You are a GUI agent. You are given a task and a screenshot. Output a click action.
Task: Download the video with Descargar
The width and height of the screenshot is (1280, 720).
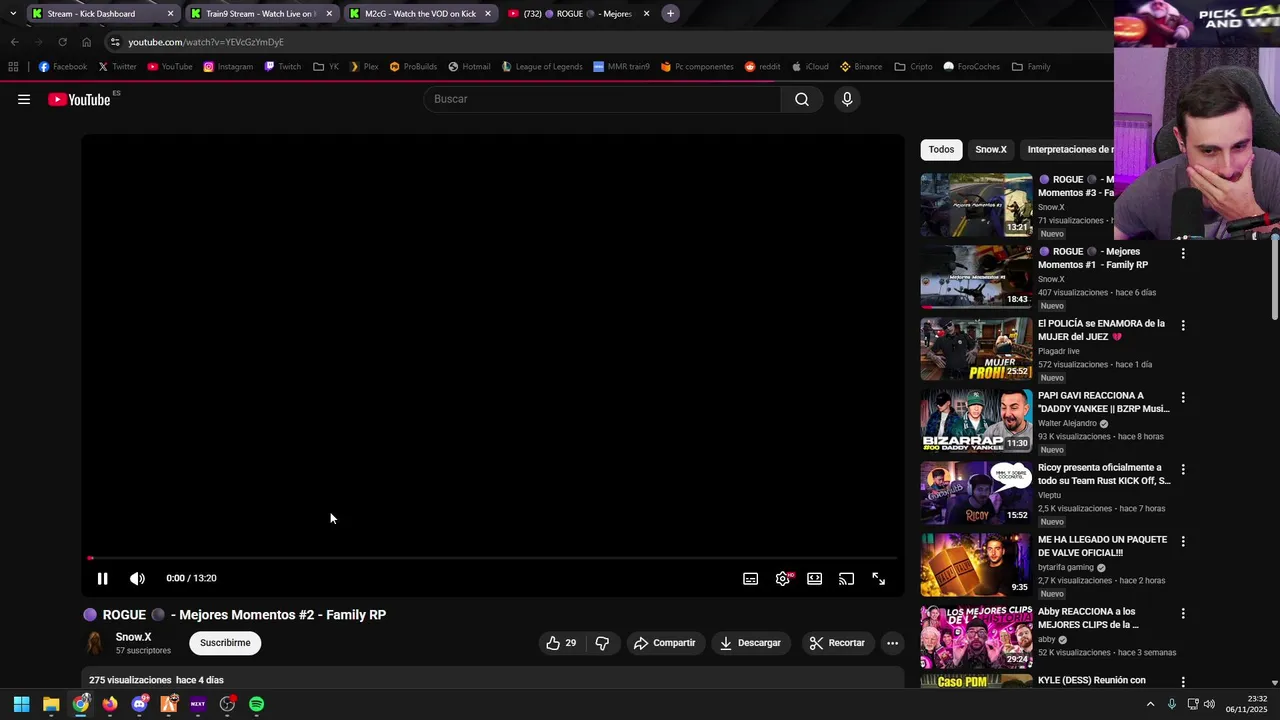pyautogui.click(x=750, y=643)
